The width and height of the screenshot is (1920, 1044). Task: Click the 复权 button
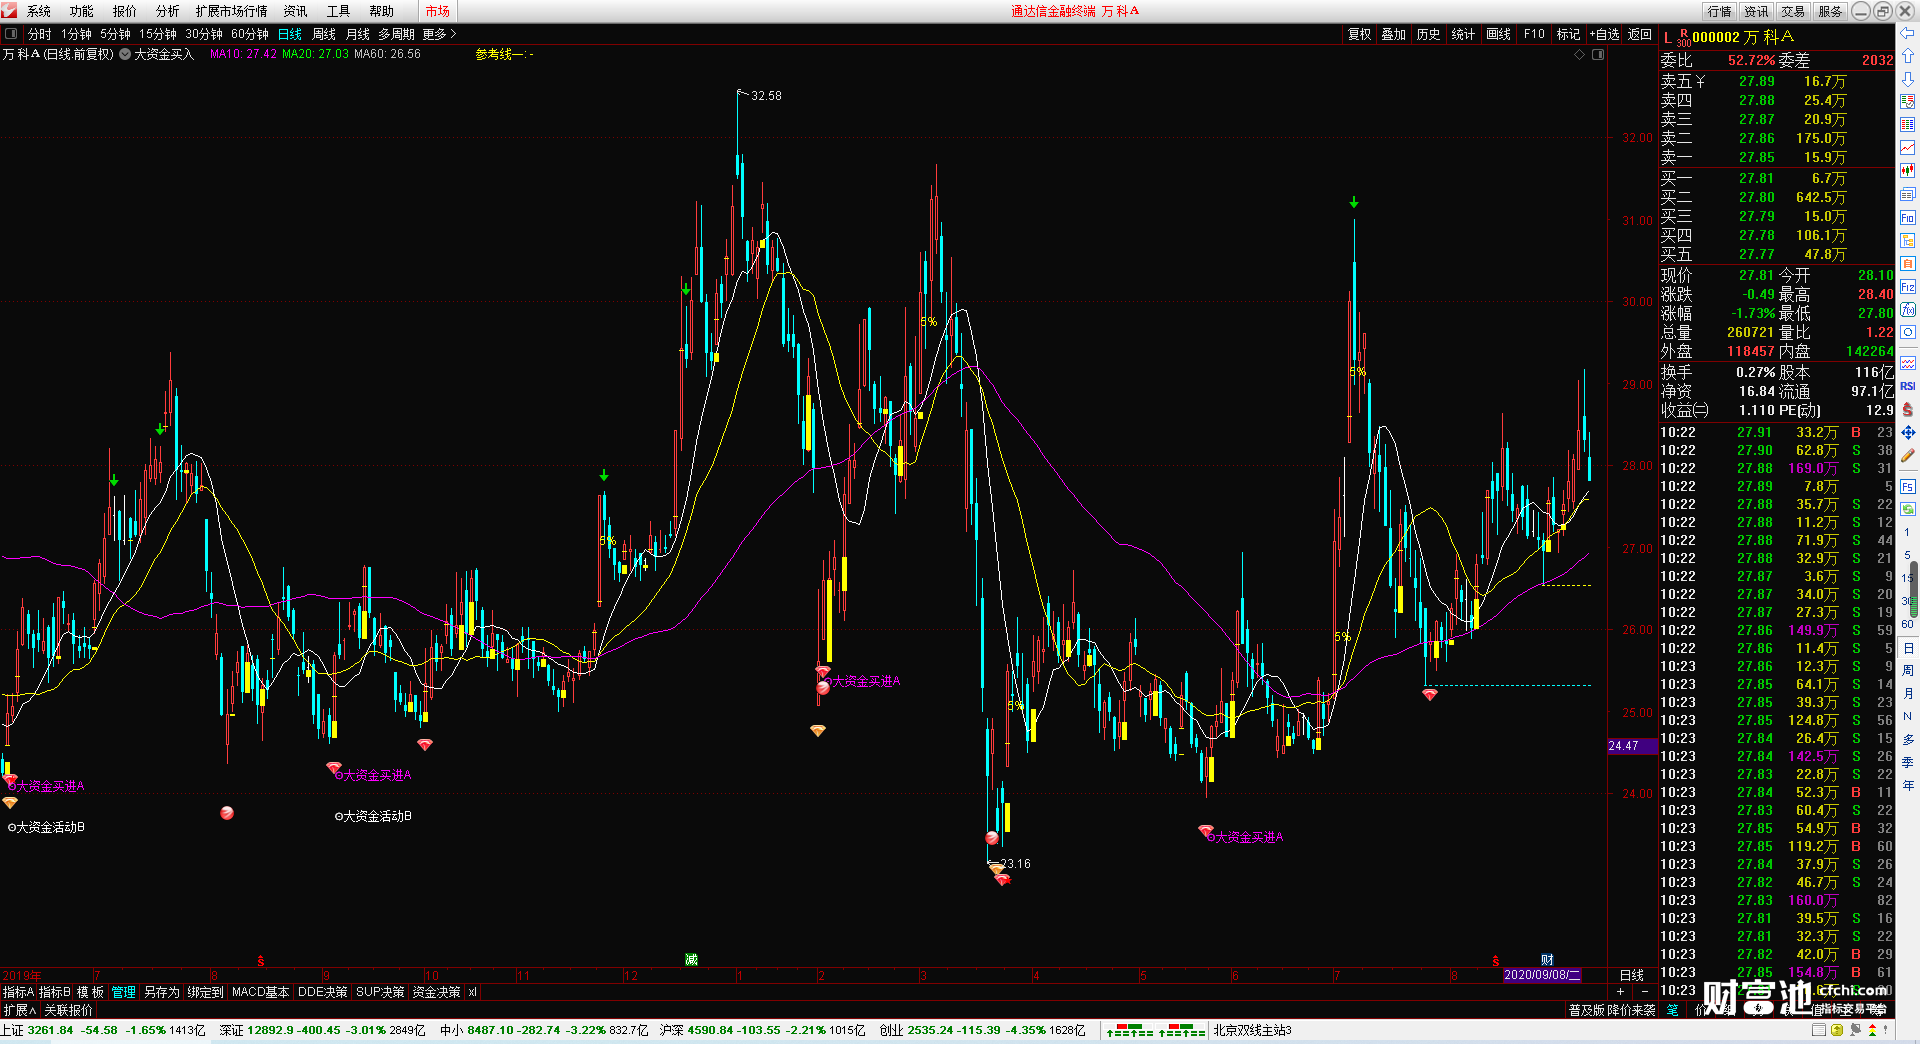[x=1359, y=34]
